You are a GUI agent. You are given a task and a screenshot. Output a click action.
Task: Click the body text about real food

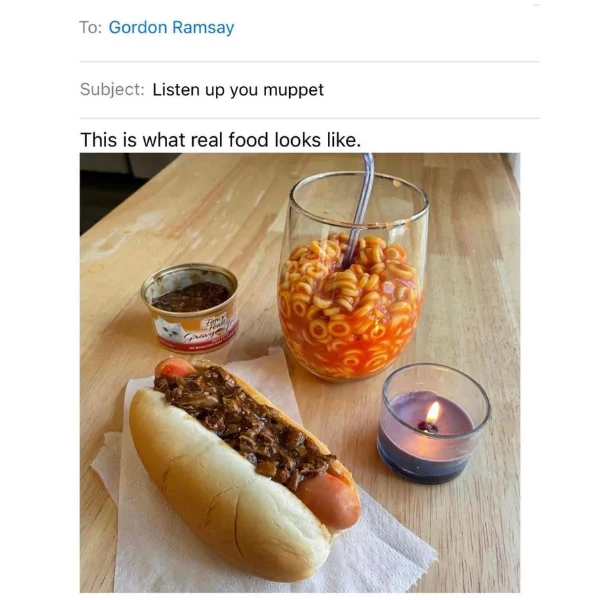click(220, 140)
